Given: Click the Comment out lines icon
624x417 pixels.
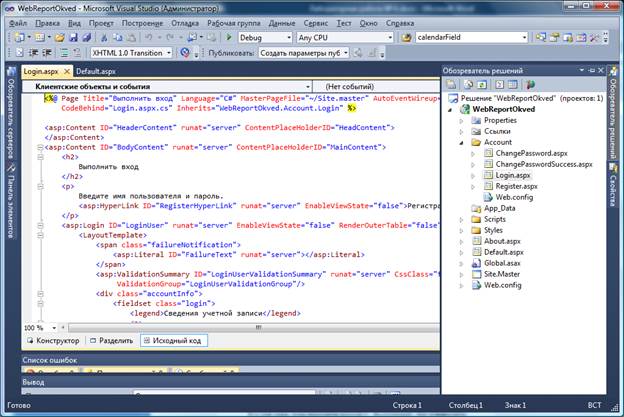Looking at the screenshot, I should [64, 53].
